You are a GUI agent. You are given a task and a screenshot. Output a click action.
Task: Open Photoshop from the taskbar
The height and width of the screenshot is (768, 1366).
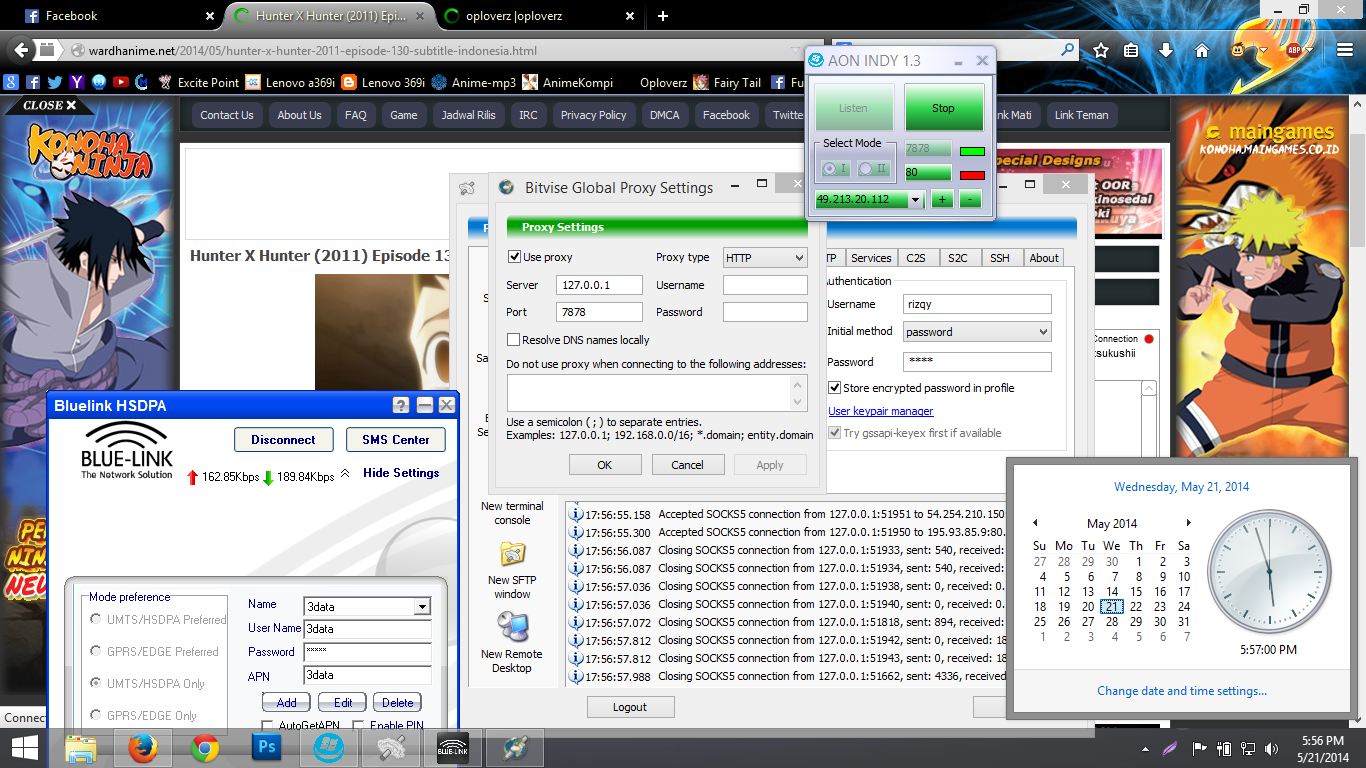click(267, 748)
